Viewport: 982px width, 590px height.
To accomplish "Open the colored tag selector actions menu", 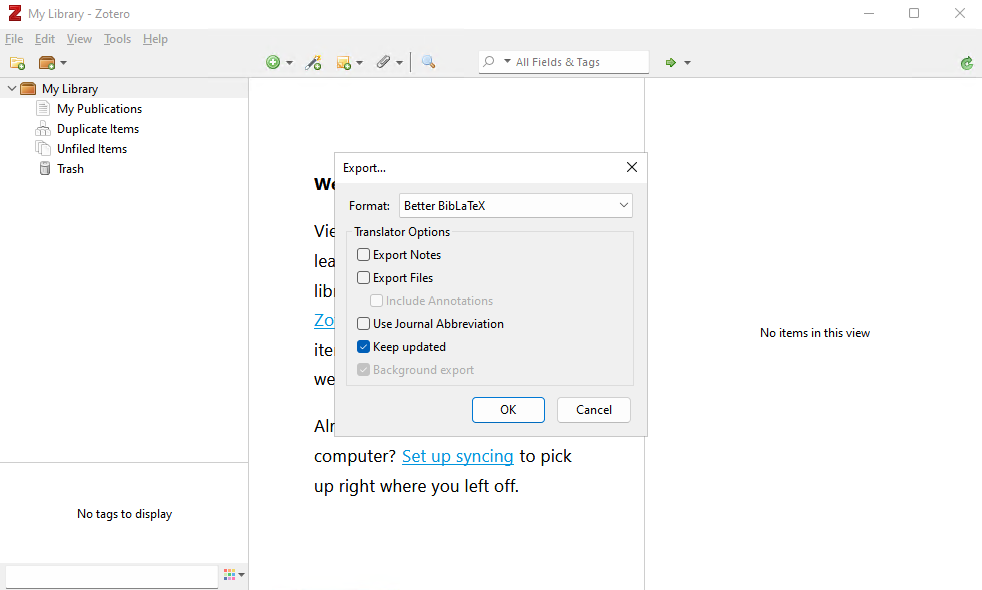I will pyautogui.click(x=234, y=574).
